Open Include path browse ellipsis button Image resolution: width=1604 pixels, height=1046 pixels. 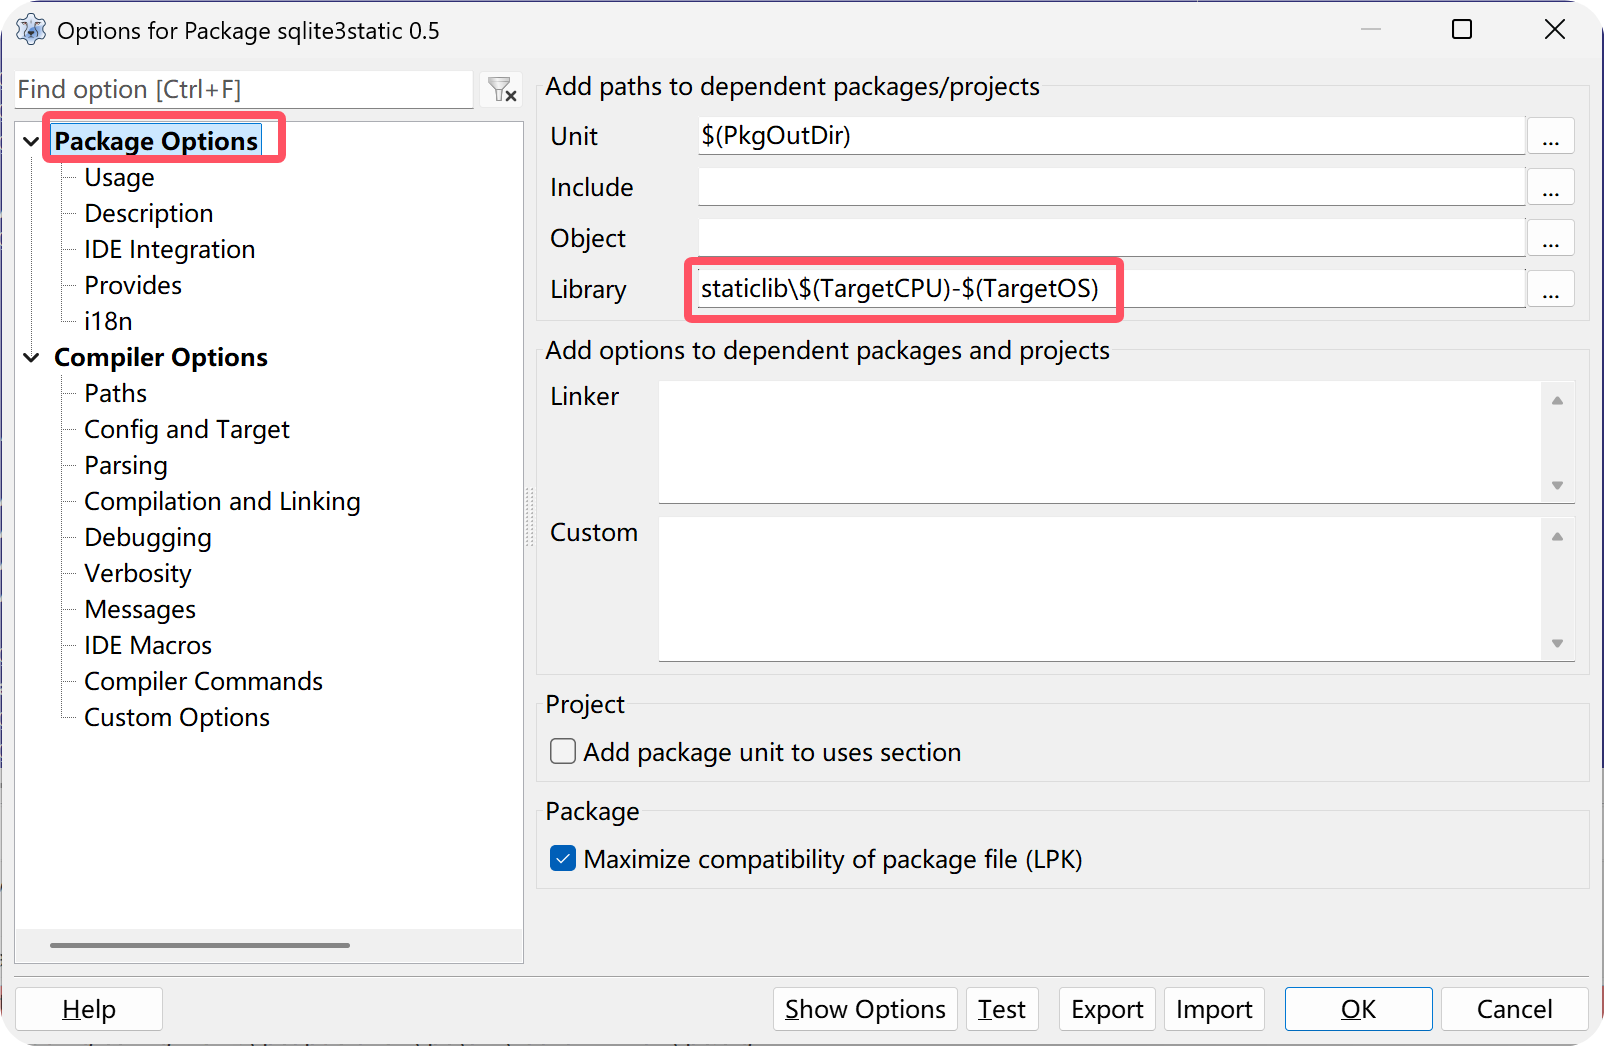pyautogui.click(x=1550, y=188)
